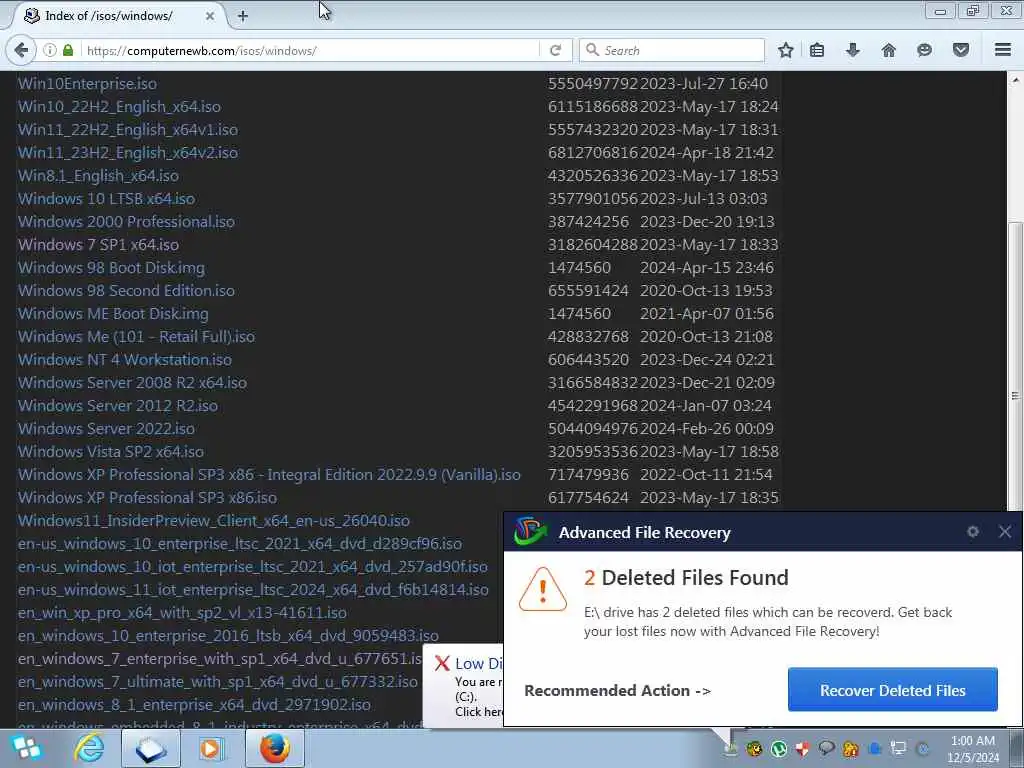Open Windows XP Professional SP3 x86.iso
The width and height of the screenshot is (1024, 768).
148,498
